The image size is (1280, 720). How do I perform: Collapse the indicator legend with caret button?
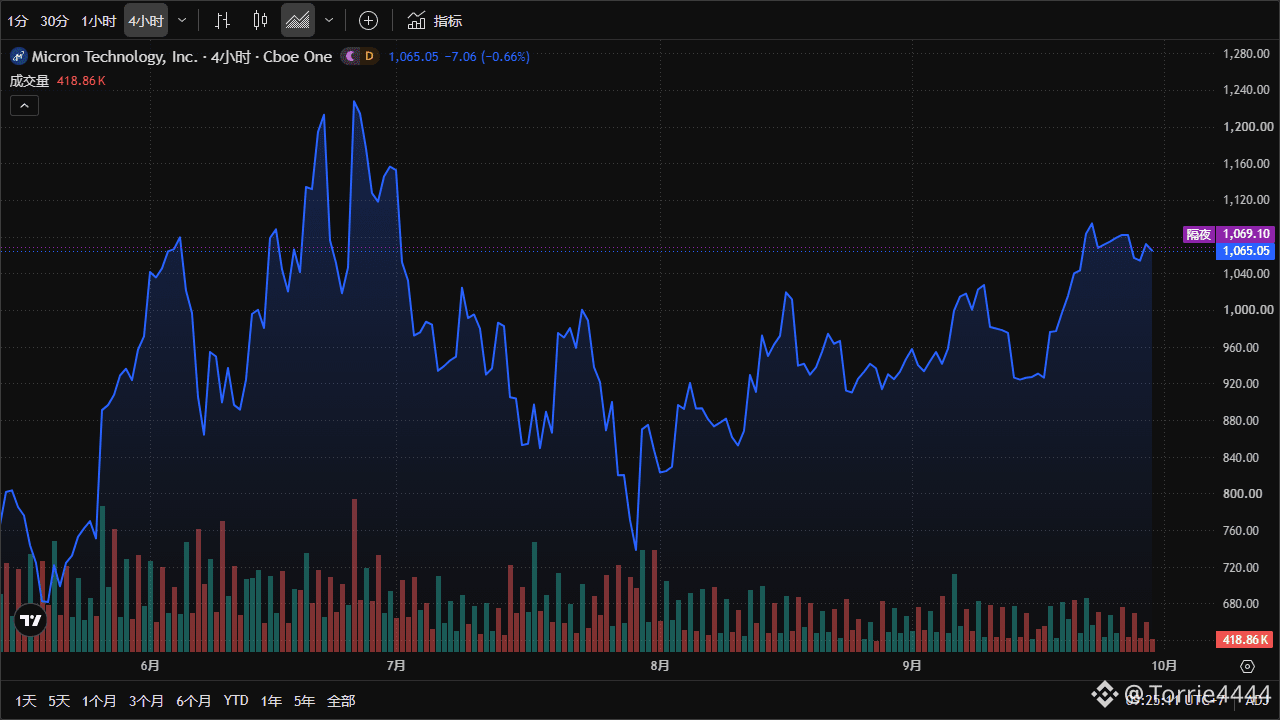click(24, 105)
